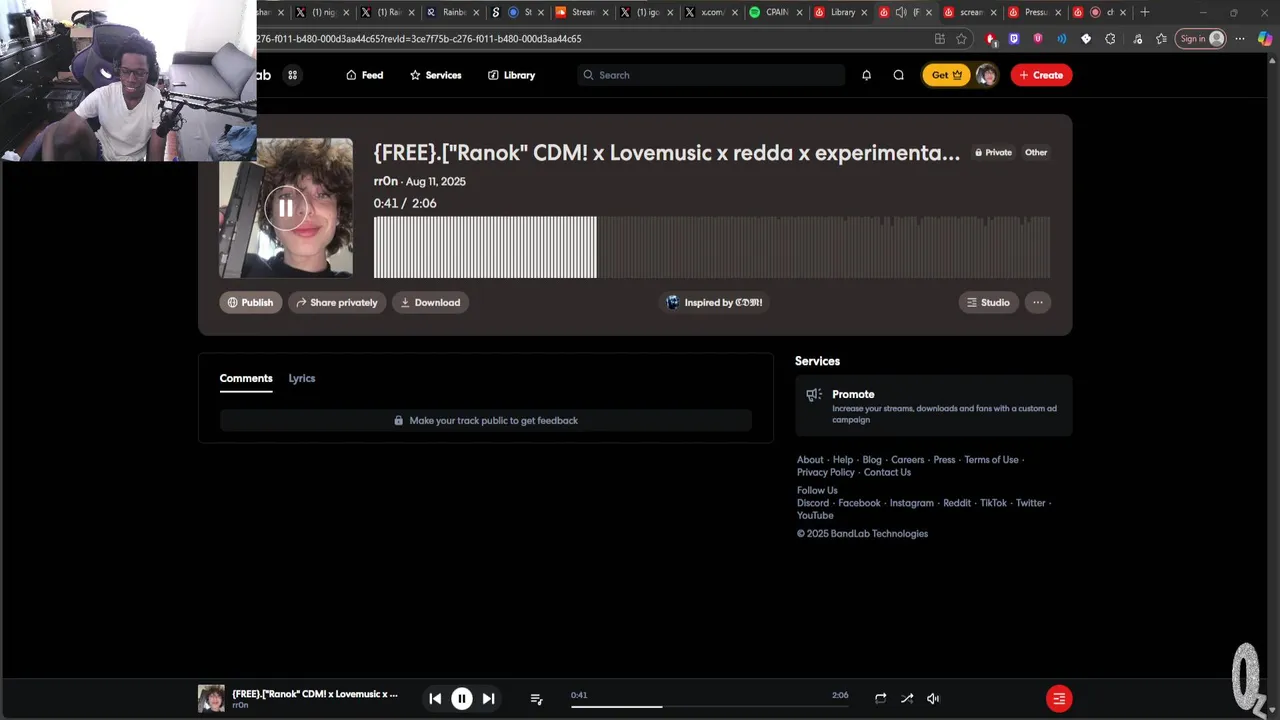Viewport: 1280px width, 720px height.
Task: Open the Contact Us link
Action: (887, 472)
